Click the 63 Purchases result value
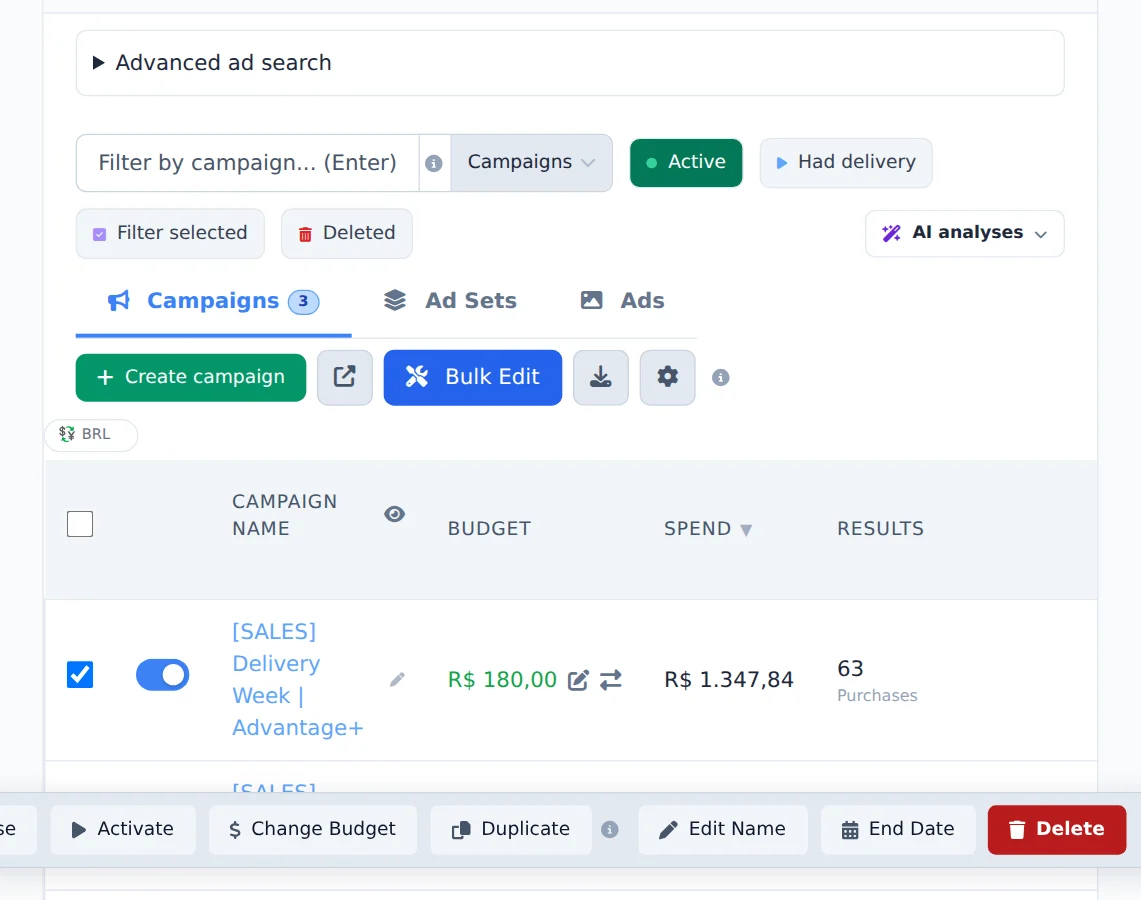Image resolution: width=1141 pixels, height=900 pixels. pos(877,680)
